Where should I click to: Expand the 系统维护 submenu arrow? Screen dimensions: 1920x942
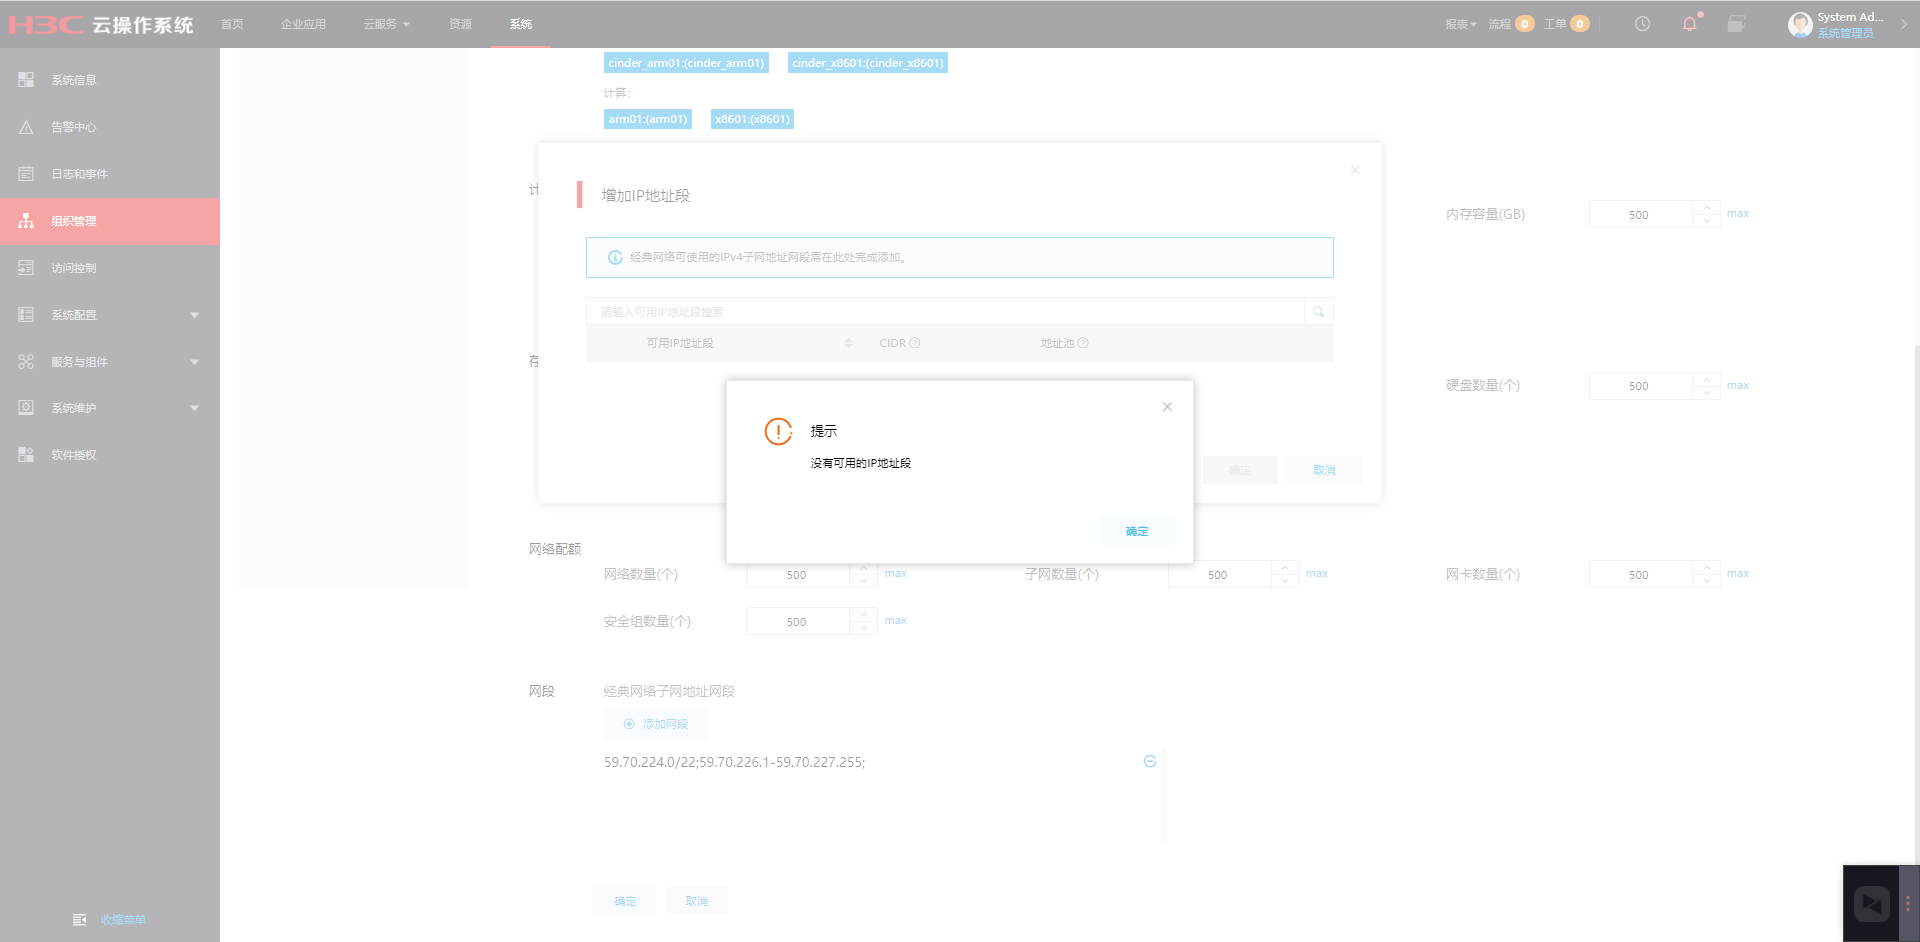(195, 408)
